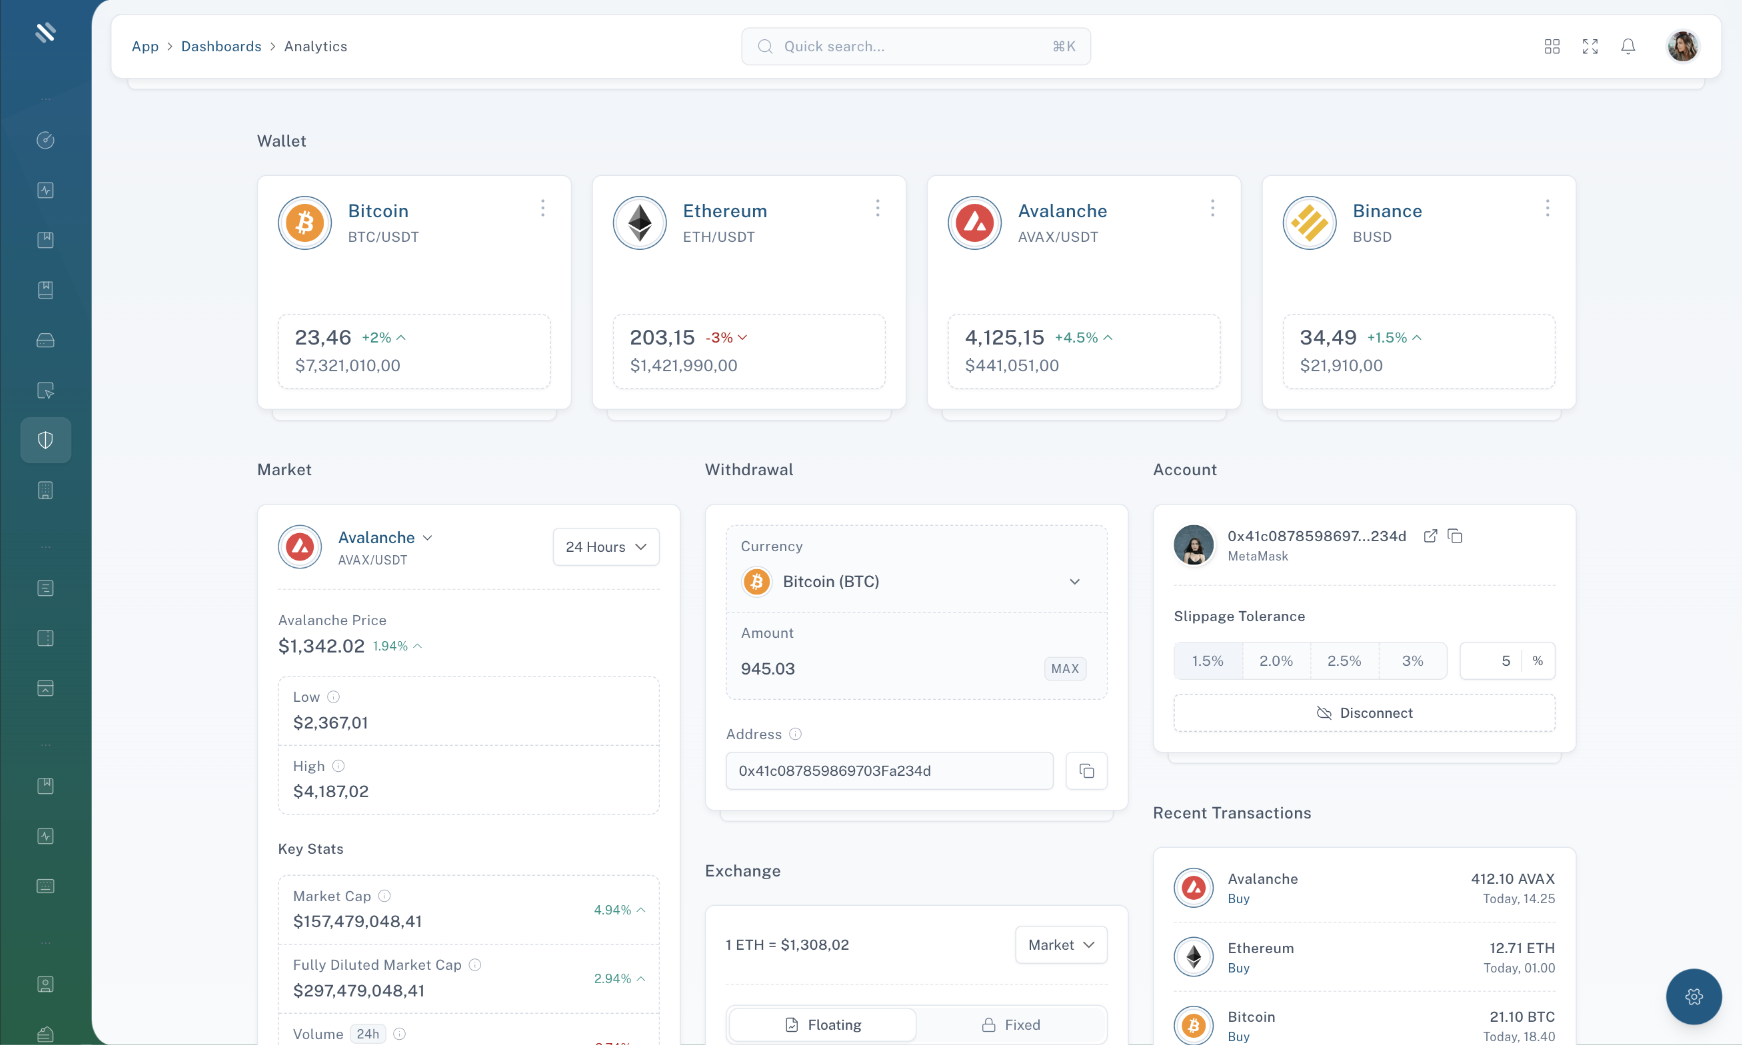This screenshot has width=1742, height=1045.
Task: Open the notifications bell
Action: [x=1627, y=46]
